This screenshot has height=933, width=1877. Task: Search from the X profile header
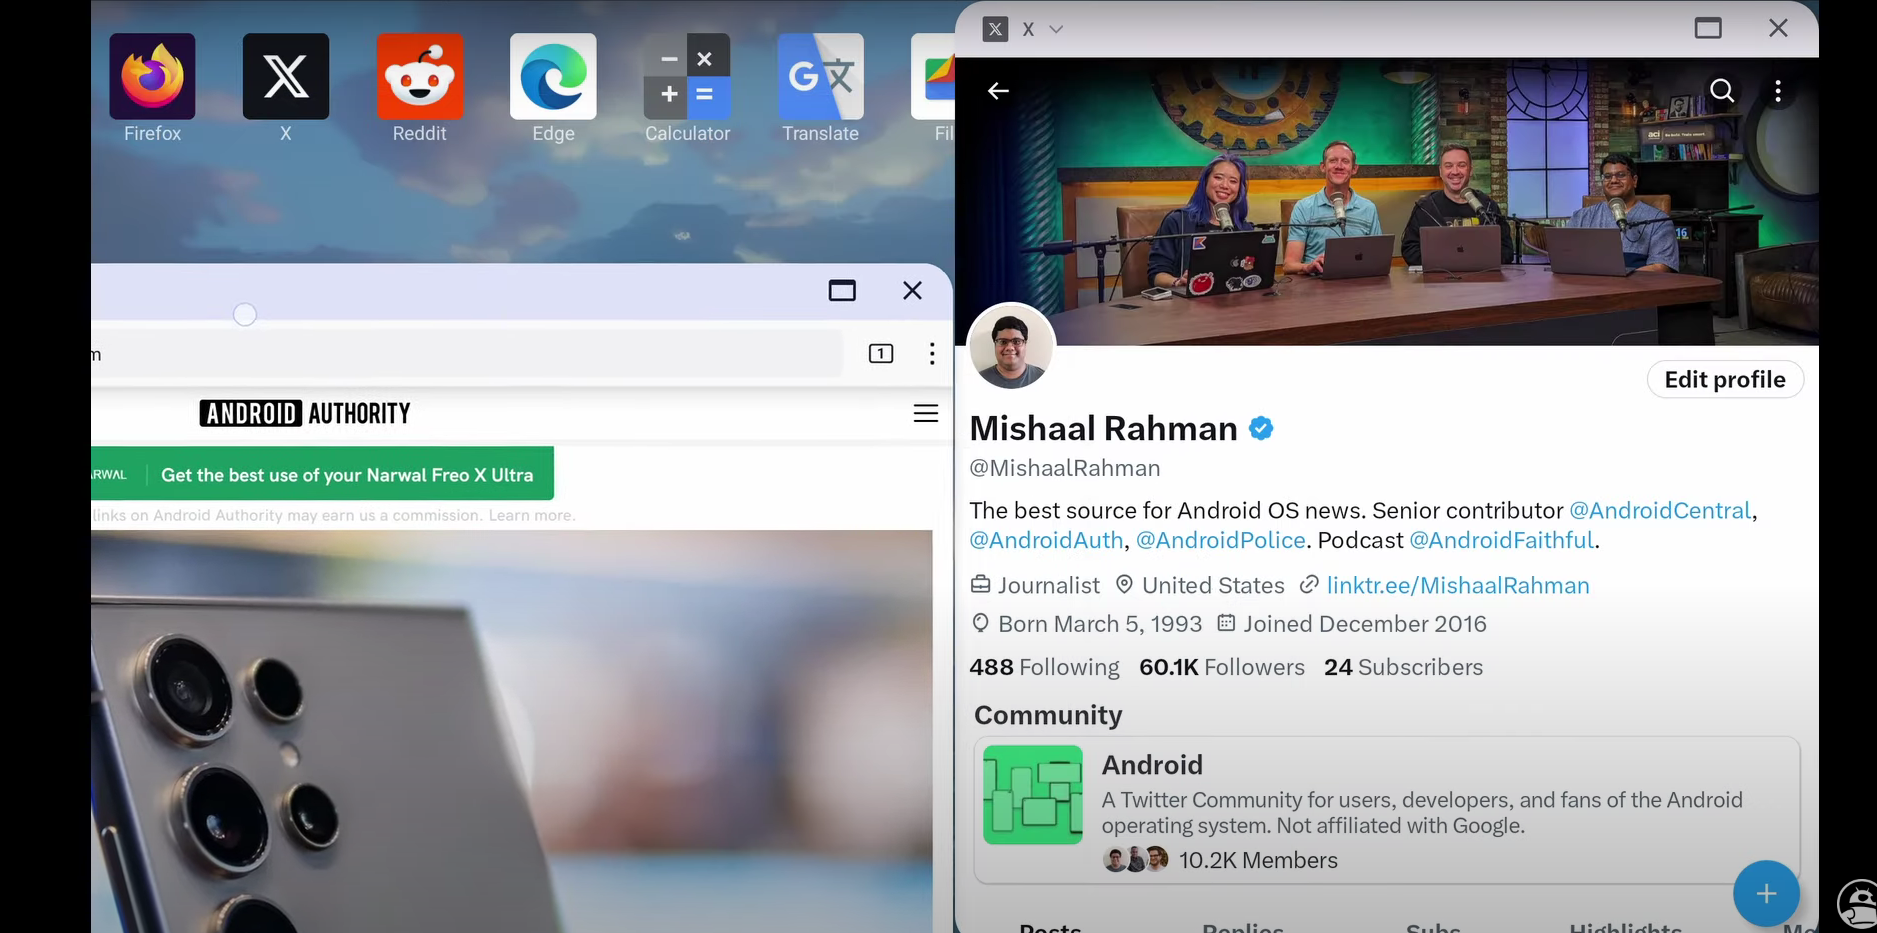1722,91
